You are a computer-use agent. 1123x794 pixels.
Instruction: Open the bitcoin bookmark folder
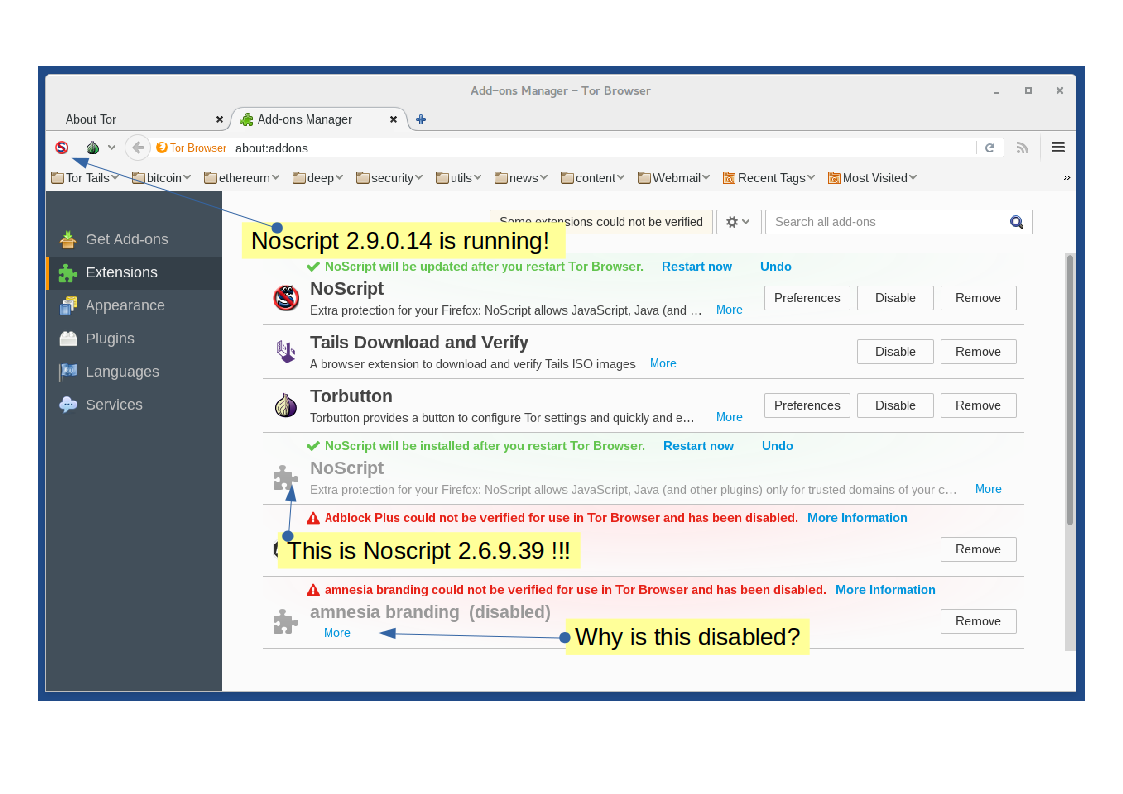[161, 178]
